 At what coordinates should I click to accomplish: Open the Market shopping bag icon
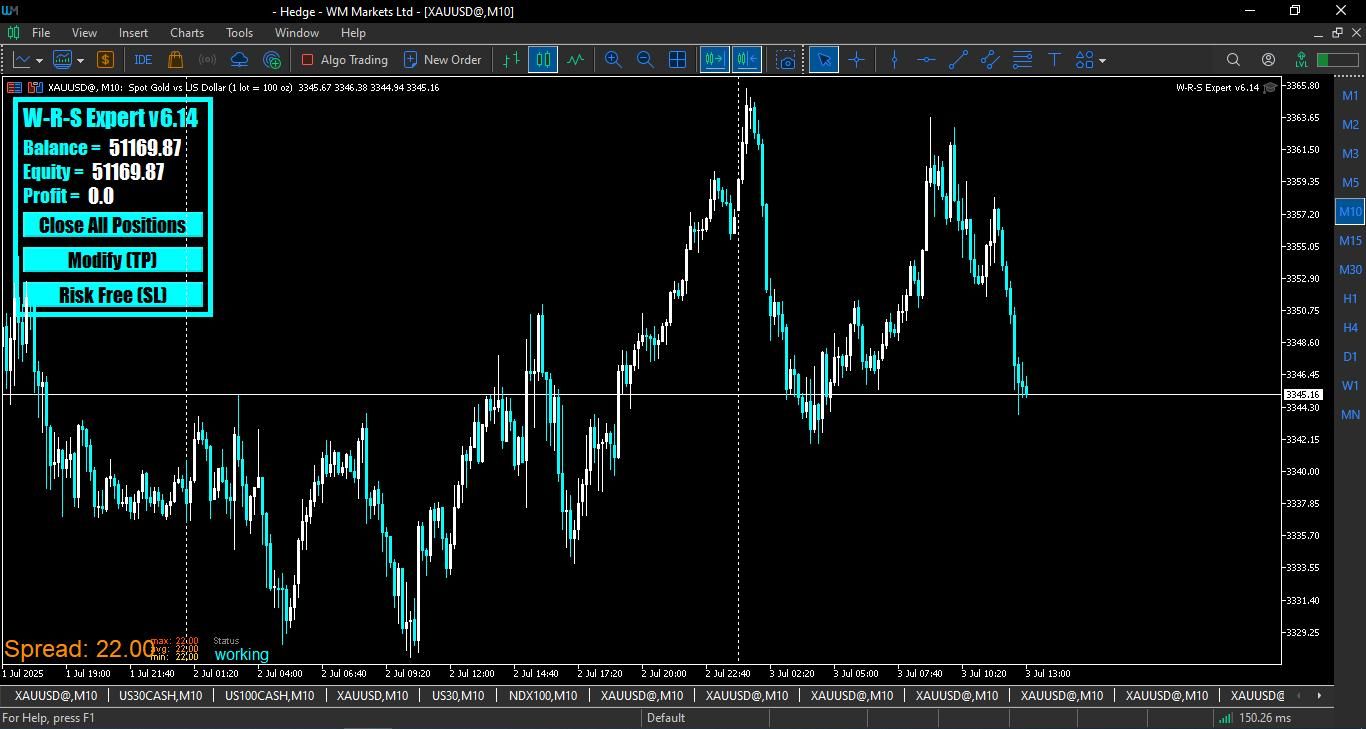175,60
